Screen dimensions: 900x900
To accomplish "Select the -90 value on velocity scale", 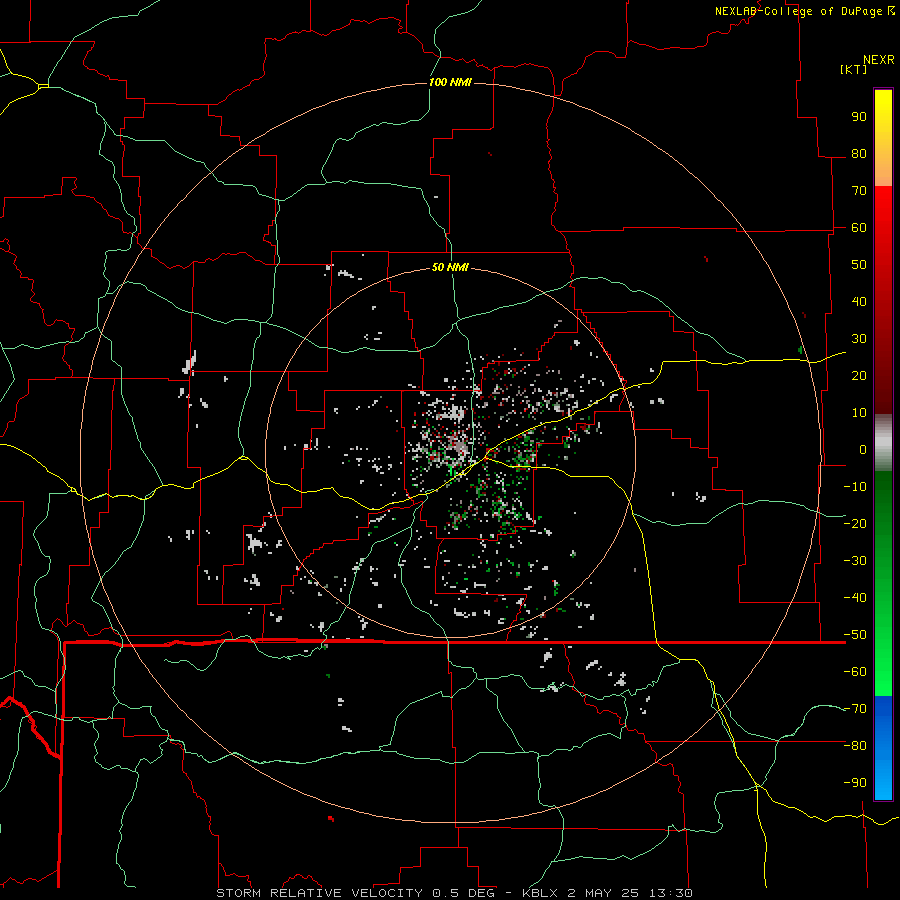I will 855,783.
